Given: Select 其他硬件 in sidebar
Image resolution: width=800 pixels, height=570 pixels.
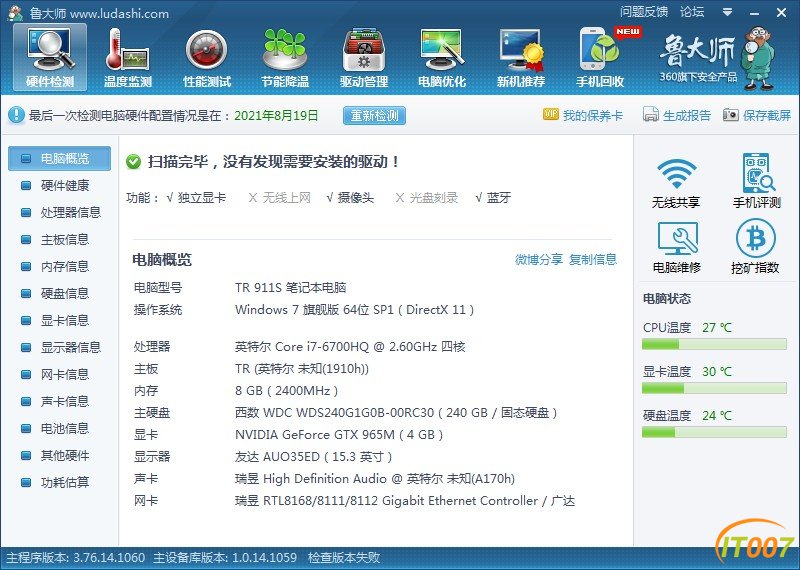Looking at the screenshot, I should (59, 456).
